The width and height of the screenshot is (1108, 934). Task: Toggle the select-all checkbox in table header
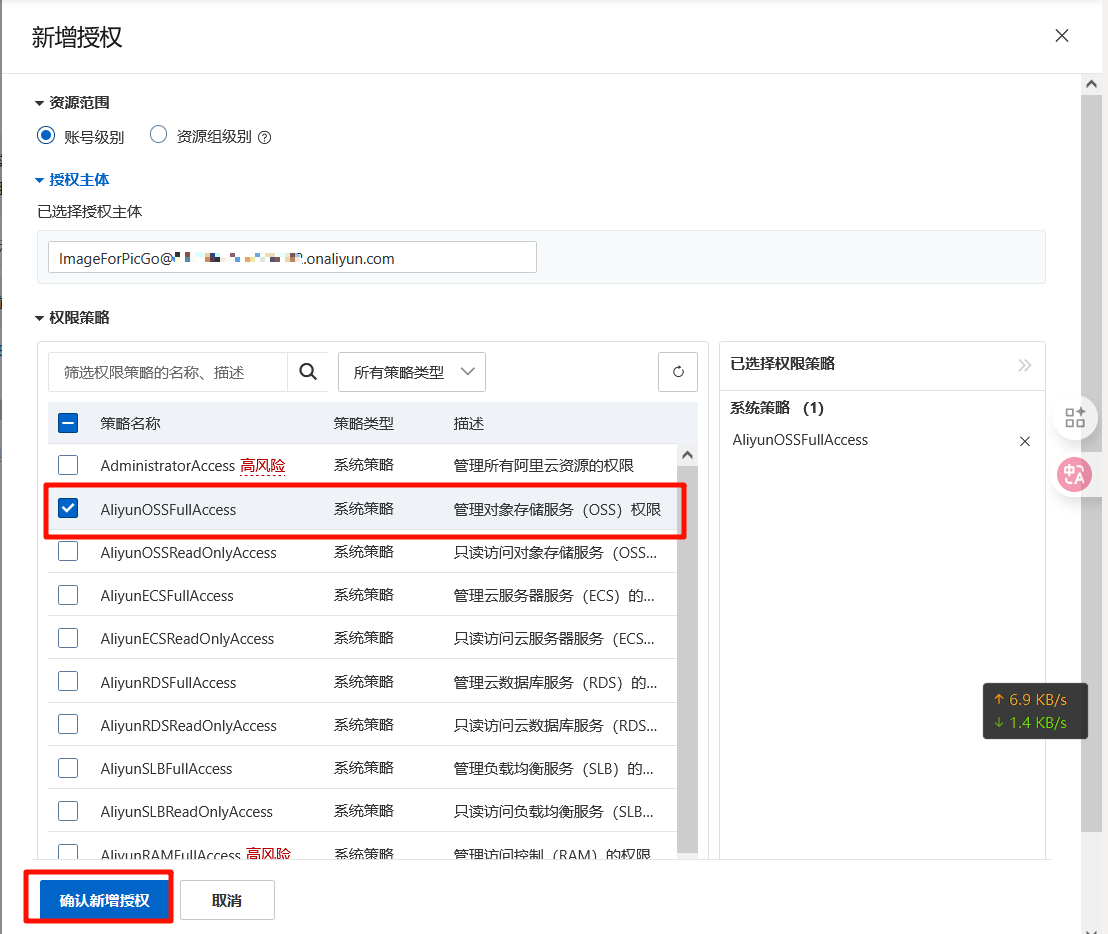tap(68, 423)
